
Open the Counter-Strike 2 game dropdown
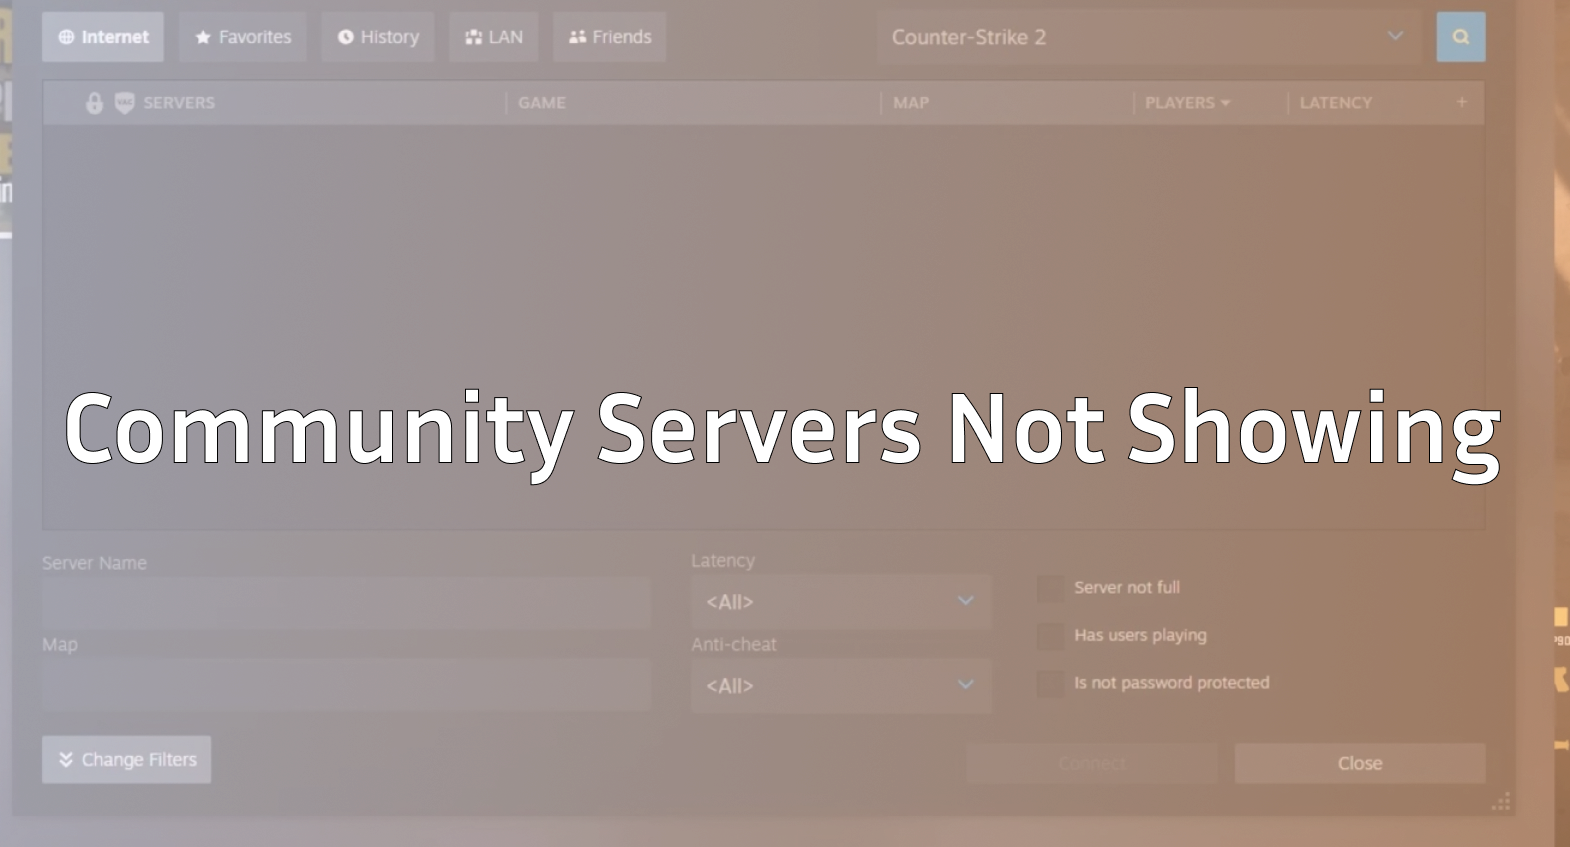click(x=1148, y=37)
